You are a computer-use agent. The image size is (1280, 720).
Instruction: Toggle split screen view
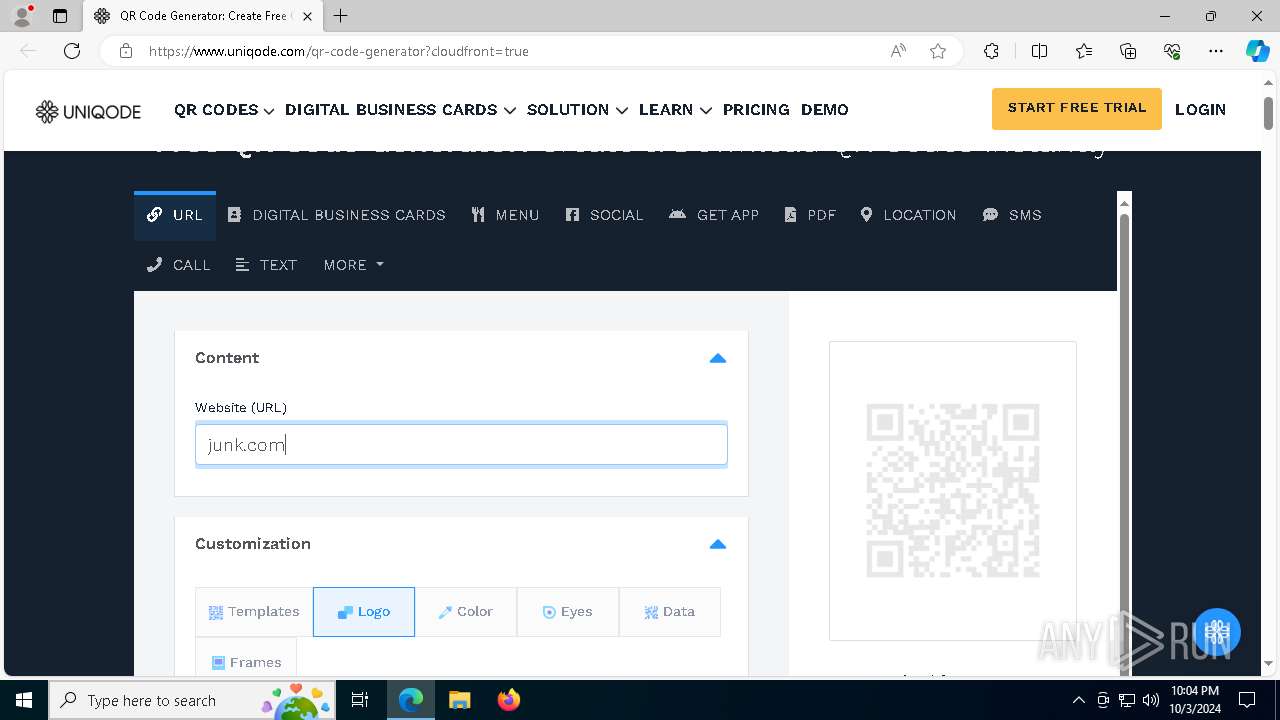(x=1039, y=51)
